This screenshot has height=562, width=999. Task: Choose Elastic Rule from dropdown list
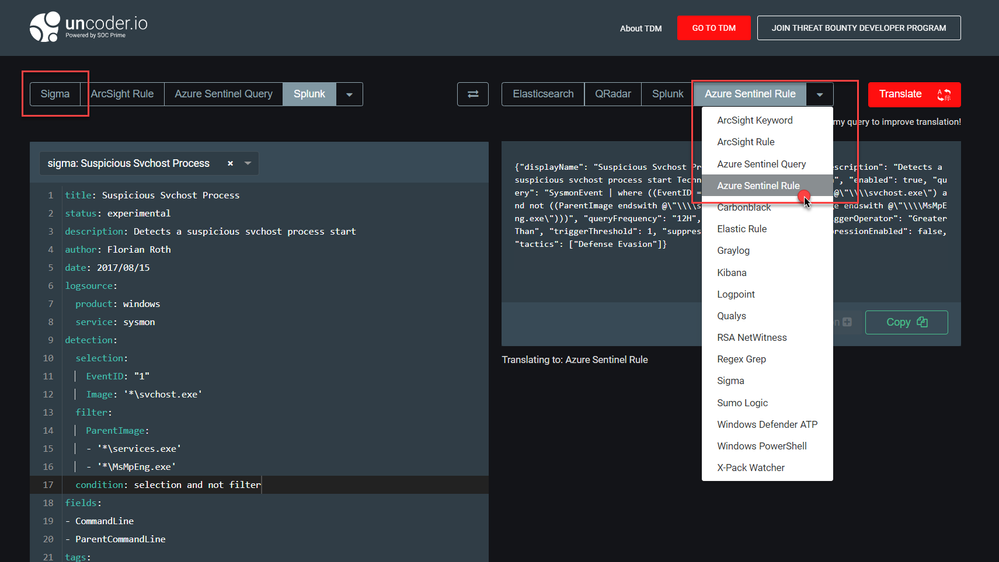click(767, 229)
